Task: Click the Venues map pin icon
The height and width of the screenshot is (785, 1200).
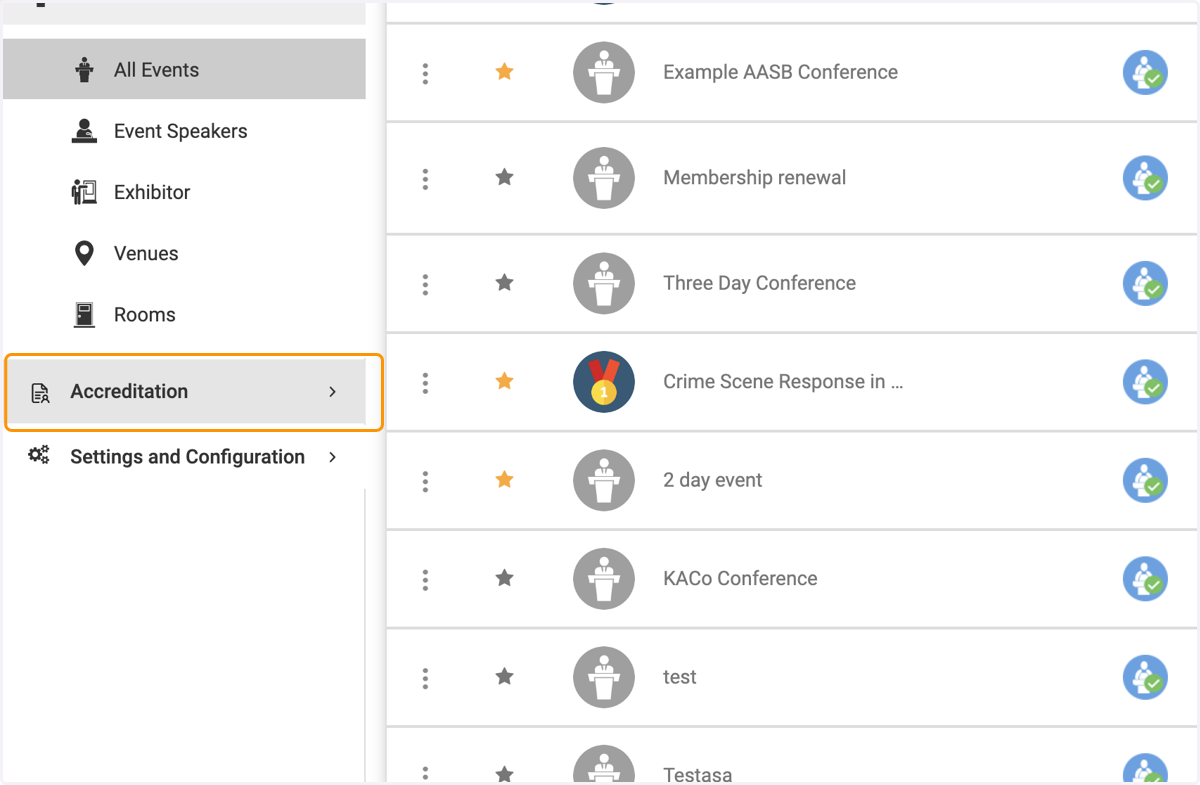Action: coord(84,253)
